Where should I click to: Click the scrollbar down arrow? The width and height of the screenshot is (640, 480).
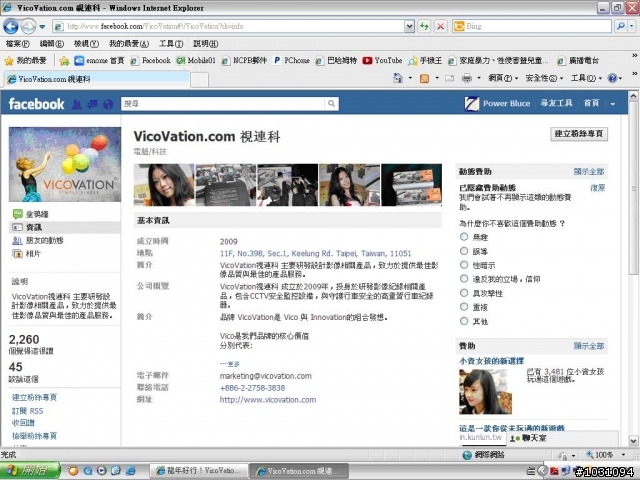tap(633, 440)
